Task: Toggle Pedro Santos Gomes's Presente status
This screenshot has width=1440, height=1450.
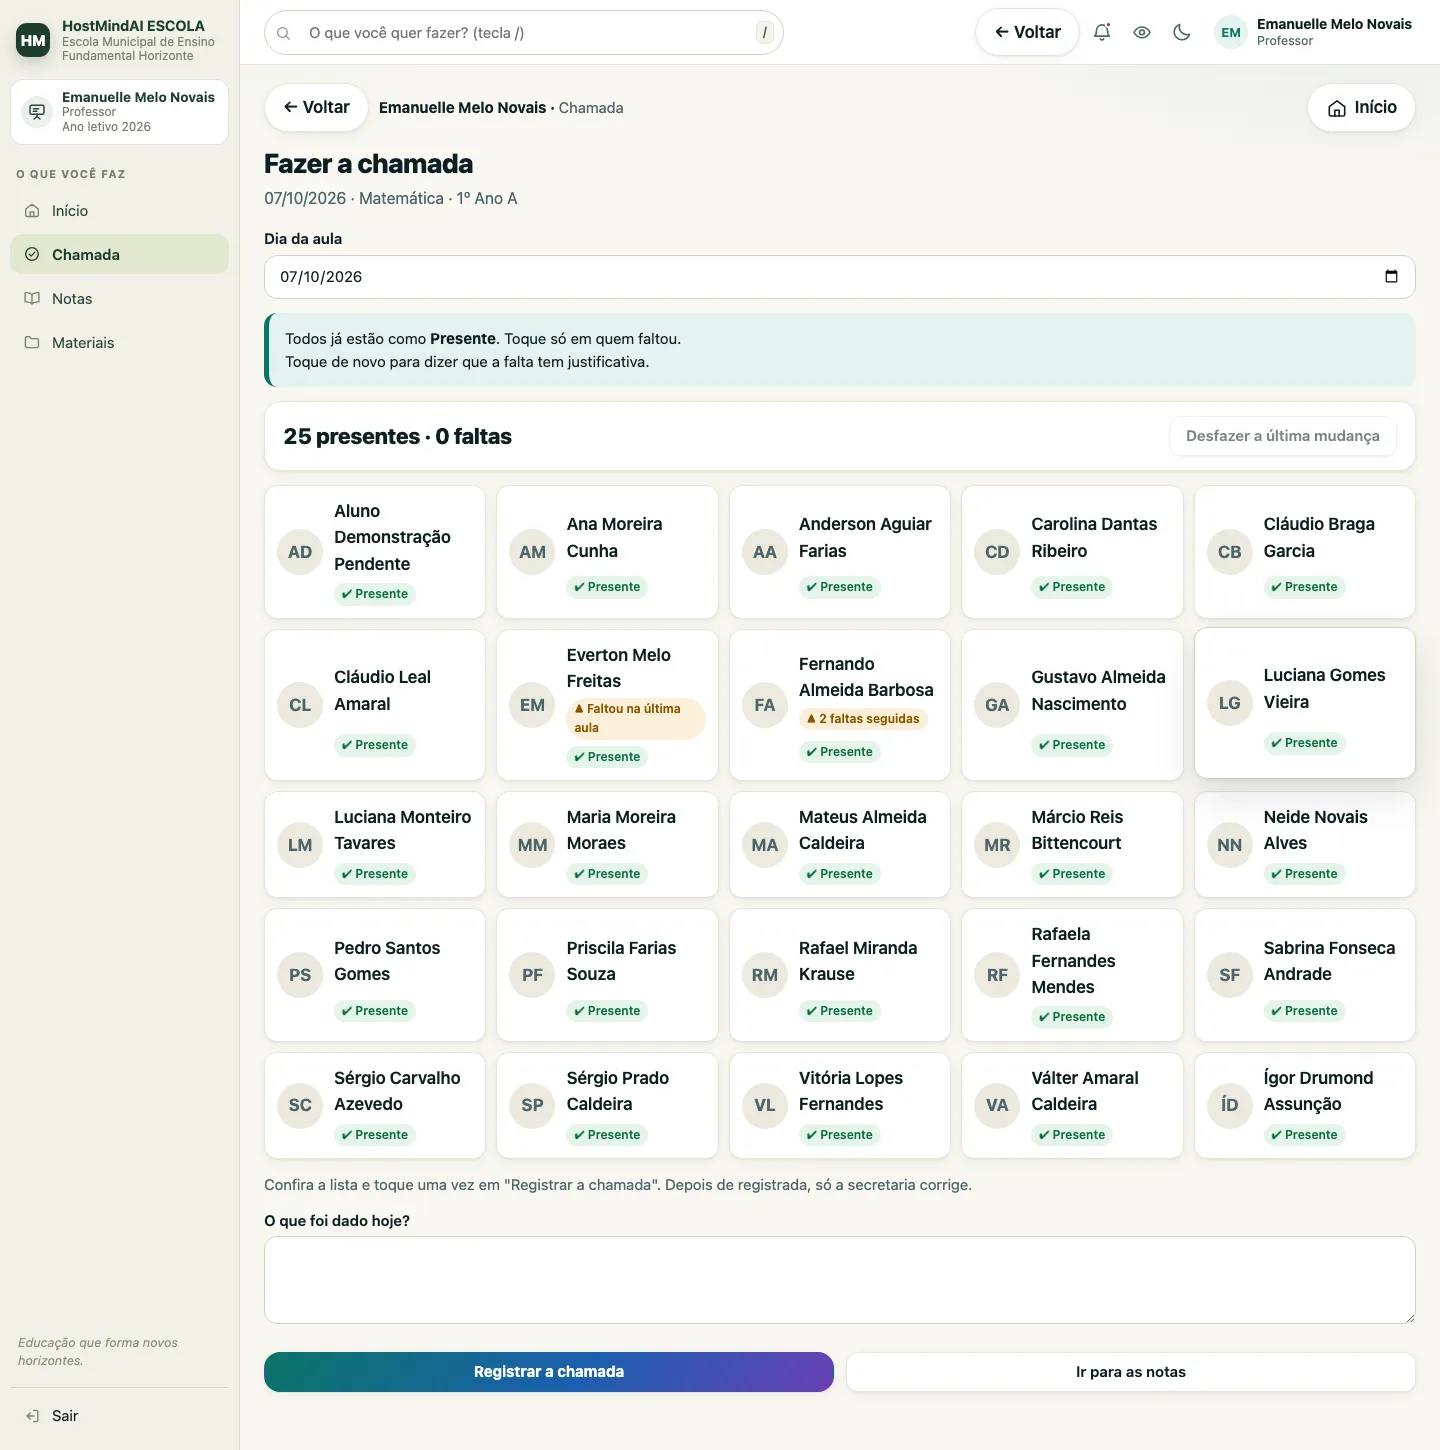Action: [375, 1011]
